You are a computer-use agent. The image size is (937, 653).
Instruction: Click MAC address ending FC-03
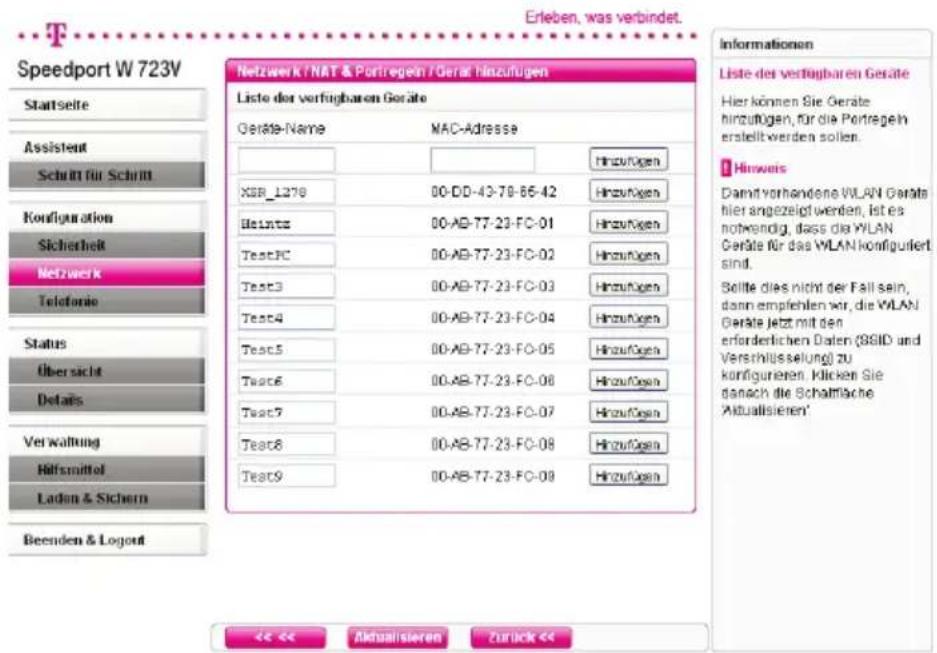coord(492,286)
